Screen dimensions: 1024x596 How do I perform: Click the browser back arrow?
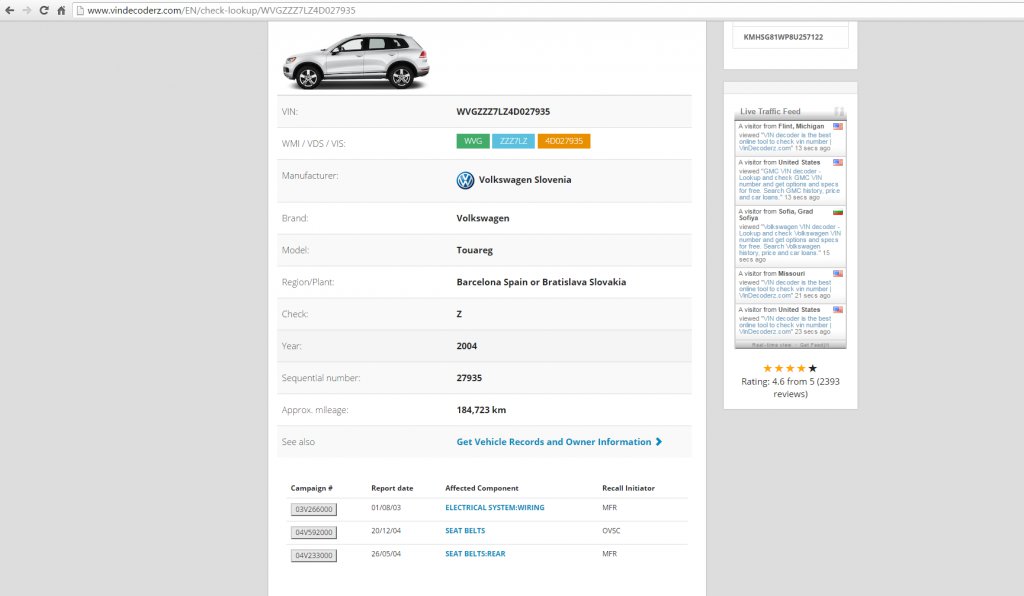point(10,10)
